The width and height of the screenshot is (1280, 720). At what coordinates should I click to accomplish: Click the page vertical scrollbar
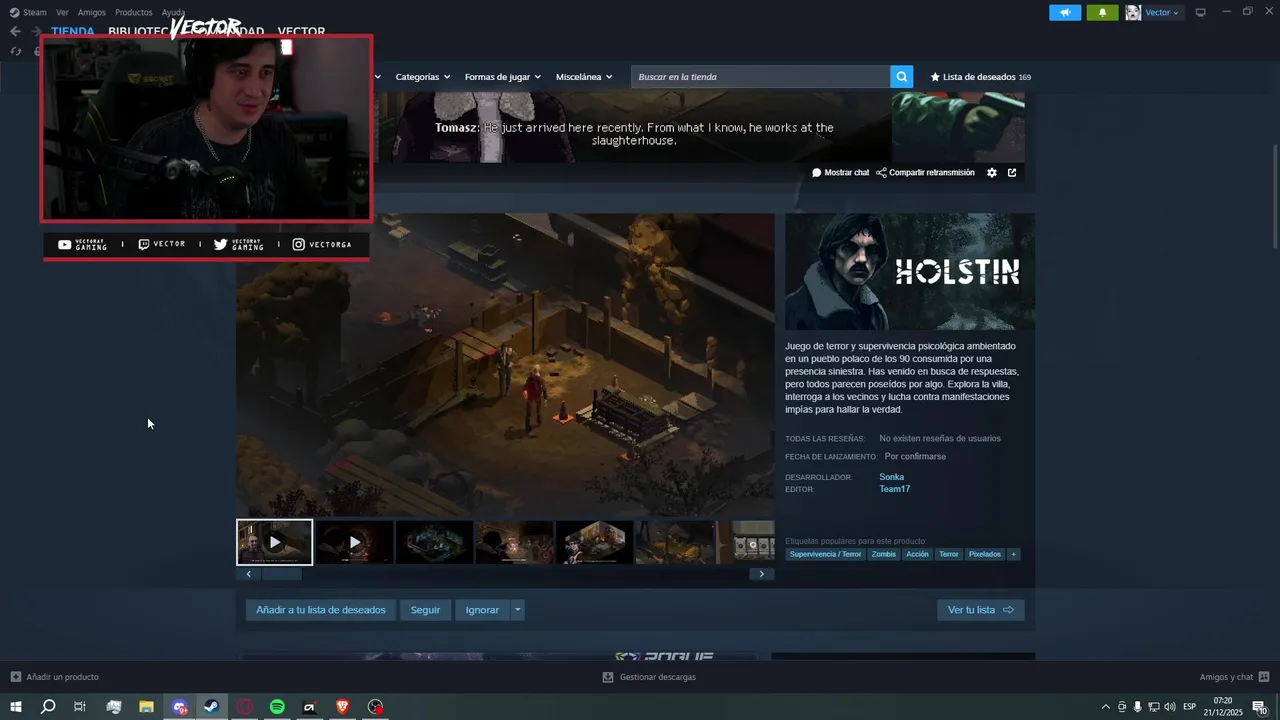[1274, 197]
